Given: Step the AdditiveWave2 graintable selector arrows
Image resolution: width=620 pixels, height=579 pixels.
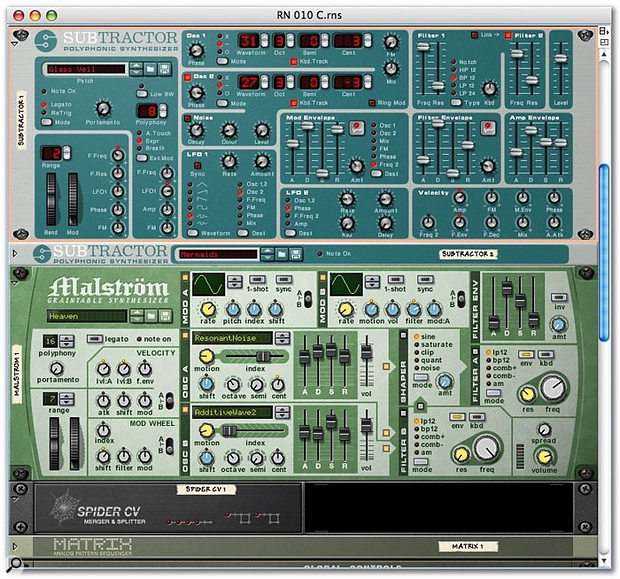Looking at the screenshot, I should 282,412.
